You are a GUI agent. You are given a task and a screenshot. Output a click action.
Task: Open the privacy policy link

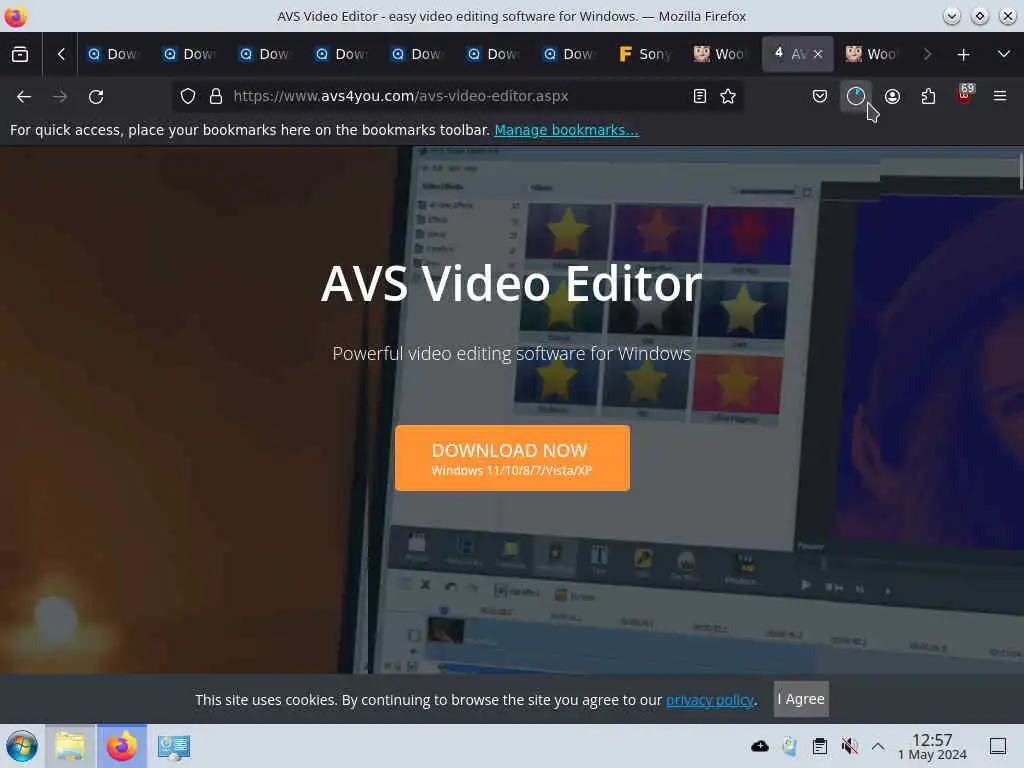(x=710, y=700)
